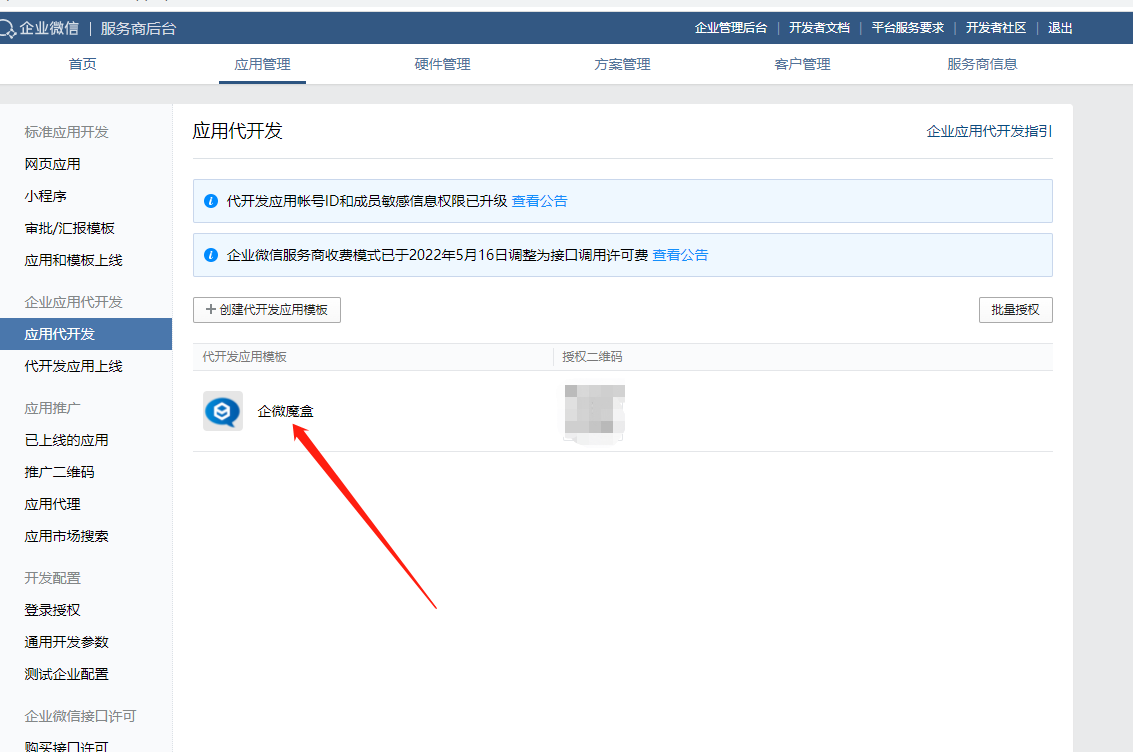The width and height of the screenshot is (1133, 752).
Task: Click 查看公告 in the 2022年5月16日 fee notice
Action: [680, 255]
